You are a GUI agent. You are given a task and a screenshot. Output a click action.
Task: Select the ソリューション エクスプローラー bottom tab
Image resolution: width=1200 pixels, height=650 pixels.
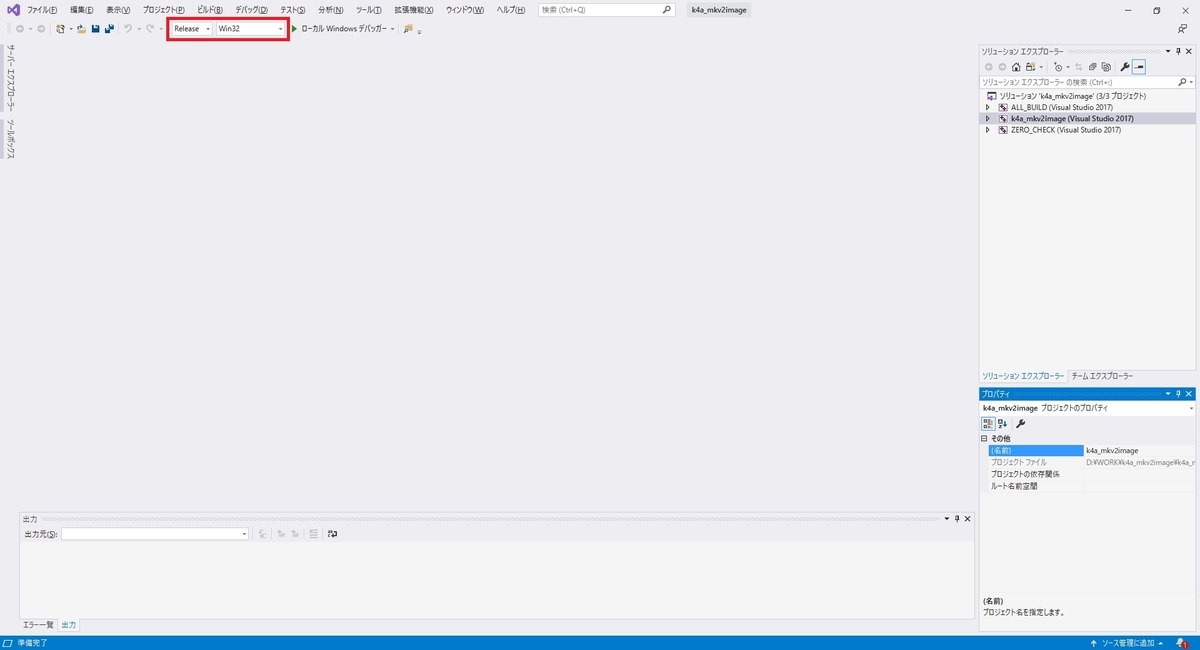1023,376
